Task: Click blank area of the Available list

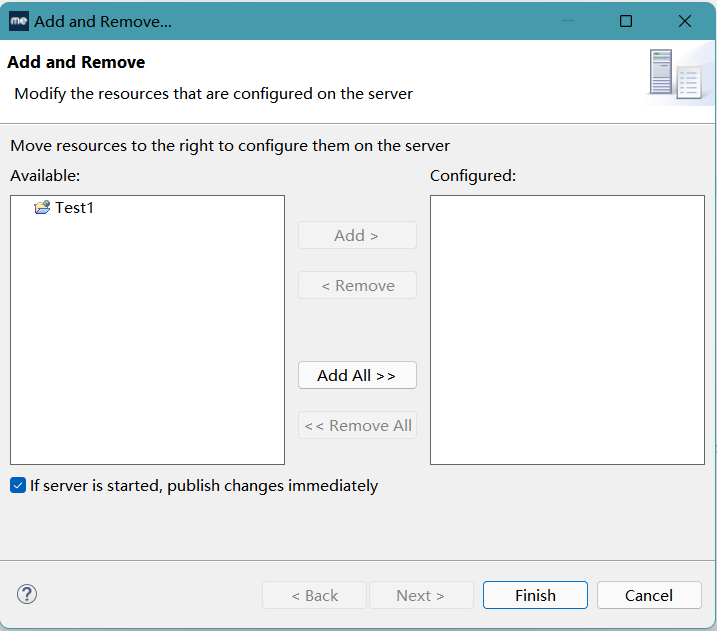Action: click(x=147, y=350)
